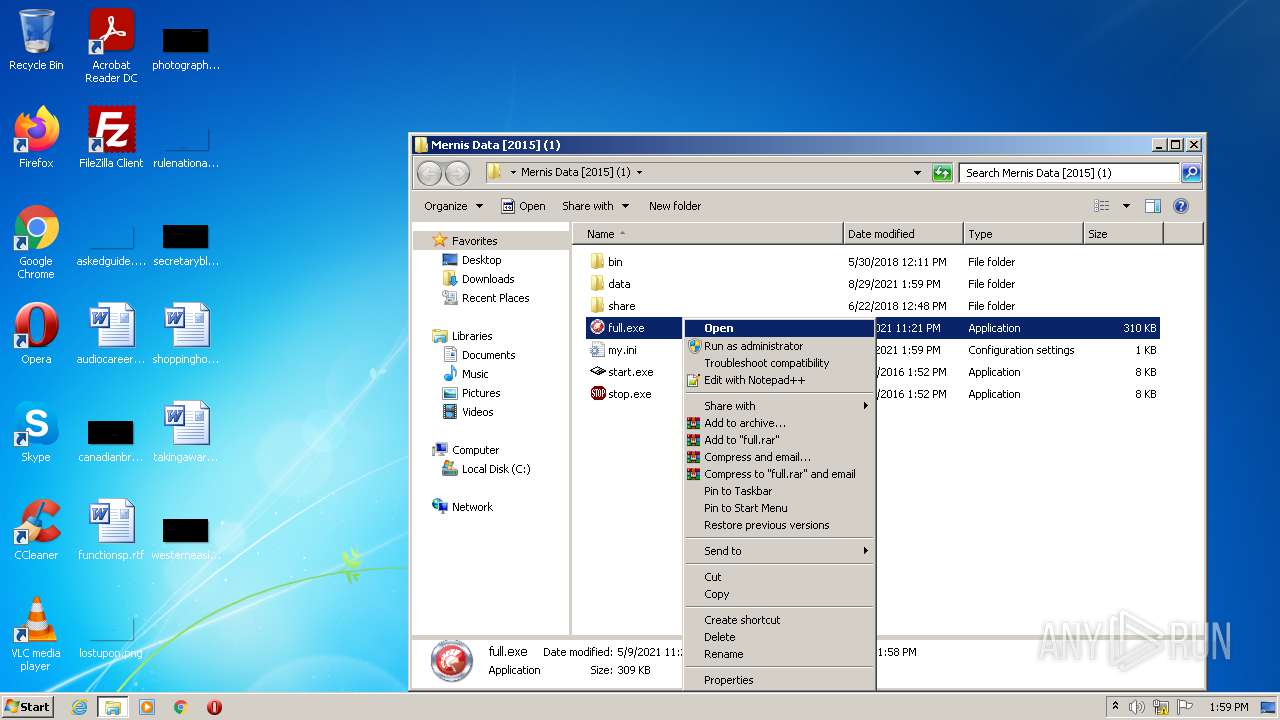The height and width of the screenshot is (720, 1280).
Task: Refresh the folder with green arrows button
Action: (x=942, y=173)
